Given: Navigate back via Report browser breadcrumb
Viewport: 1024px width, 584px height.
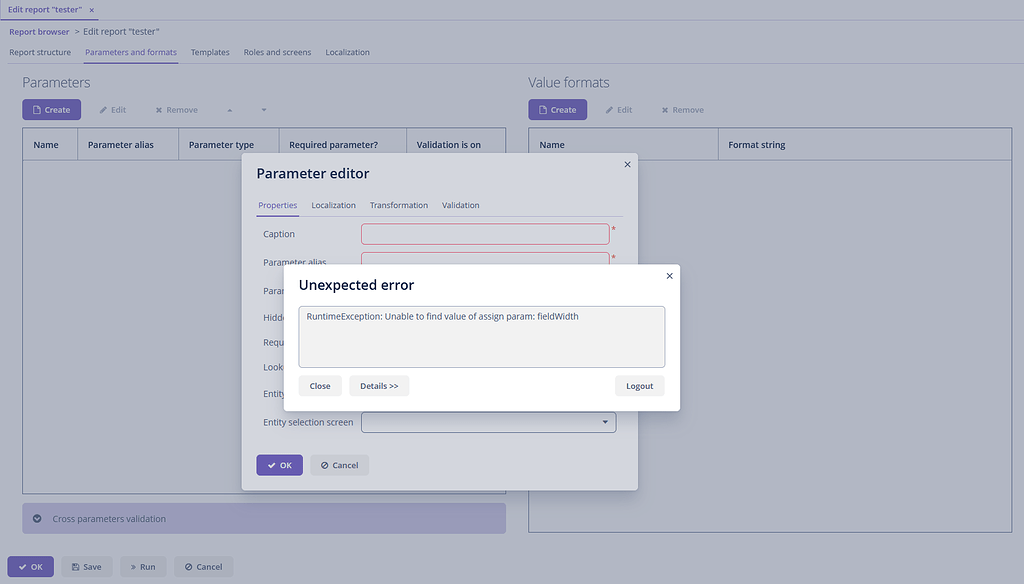Looking at the screenshot, I should point(38,31).
